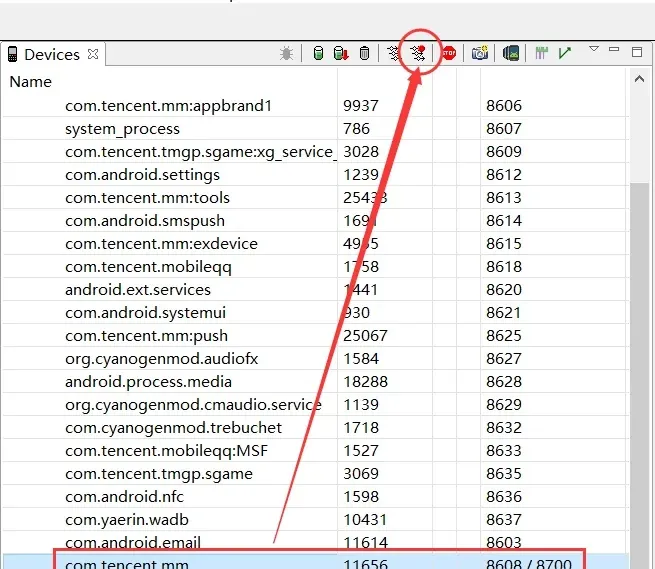Click the Dump HPROF file icon
The image size is (655, 569).
pyautogui.click(x=341, y=53)
